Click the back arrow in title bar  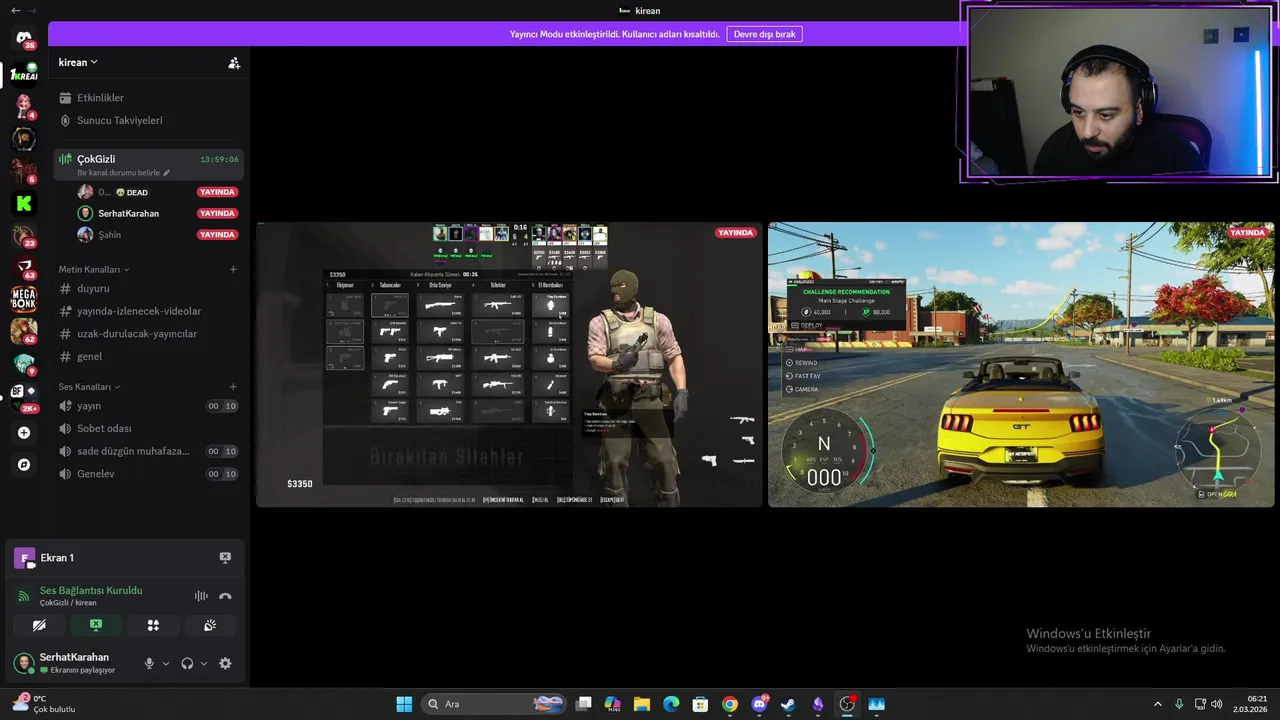pyautogui.click(x=15, y=10)
